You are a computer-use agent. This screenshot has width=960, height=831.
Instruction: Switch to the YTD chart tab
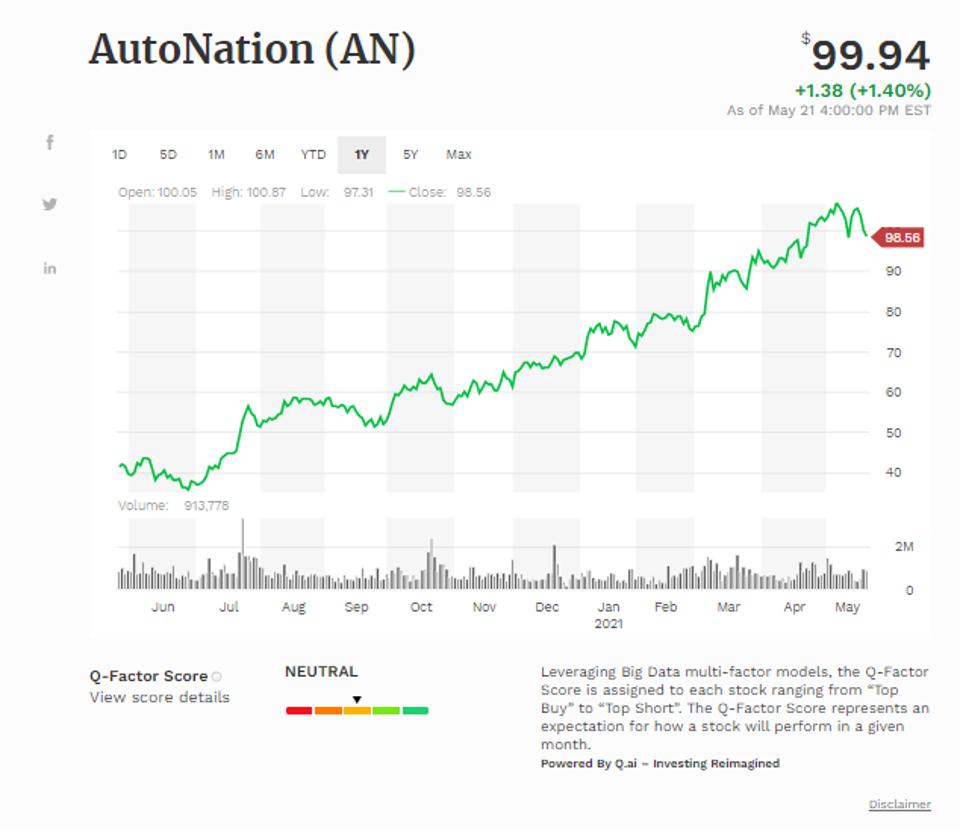[313, 154]
